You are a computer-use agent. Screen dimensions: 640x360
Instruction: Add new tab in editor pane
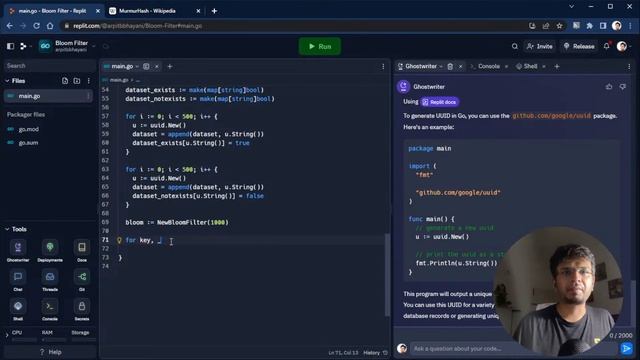170,66
